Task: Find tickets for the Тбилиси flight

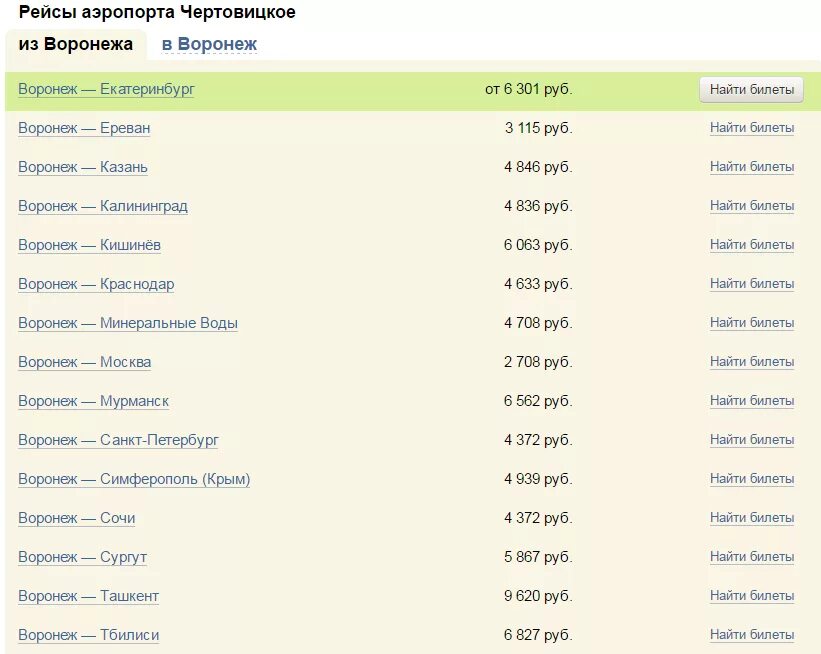Action: [x=752, y=635]
